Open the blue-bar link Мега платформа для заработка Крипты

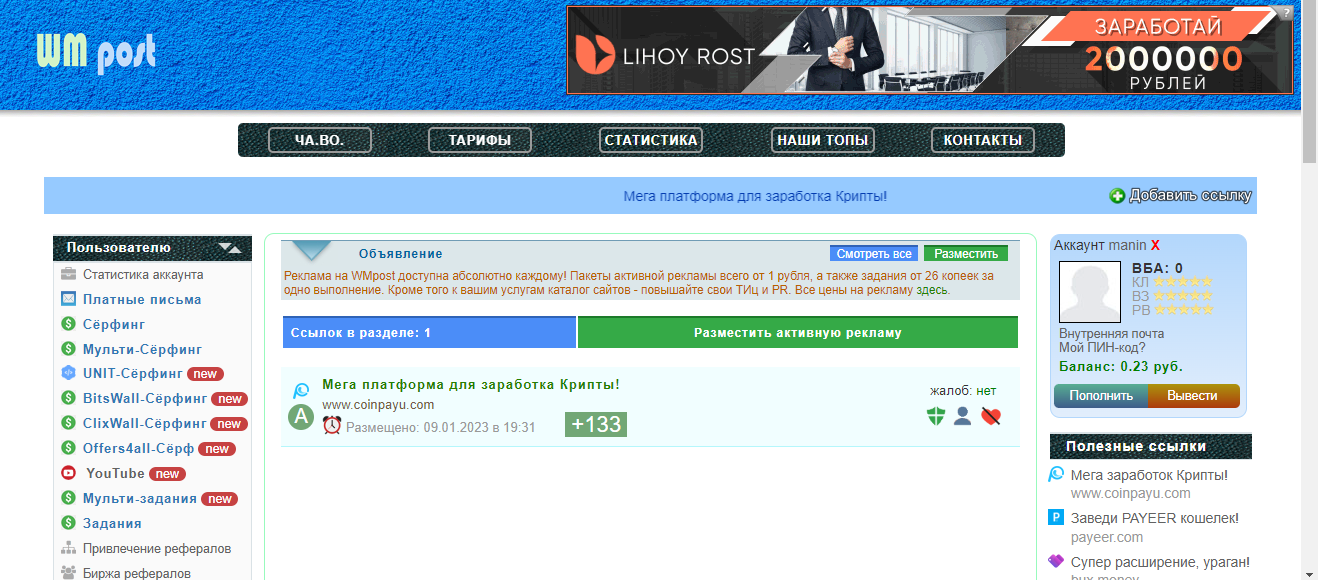(x=755, y=196)
